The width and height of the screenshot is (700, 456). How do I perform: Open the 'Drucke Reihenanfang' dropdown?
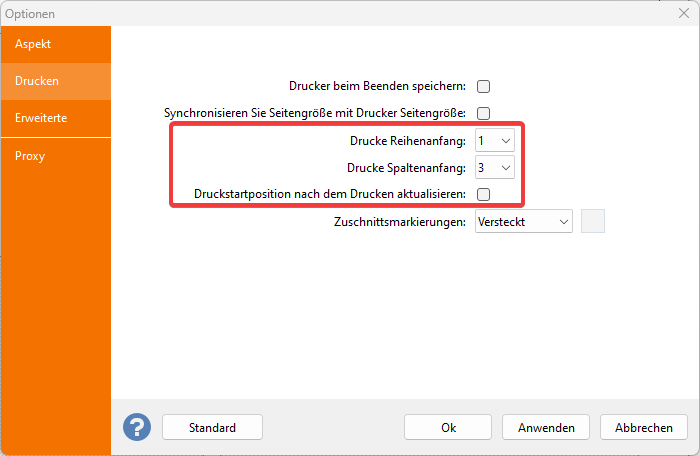tap(495, 141)
